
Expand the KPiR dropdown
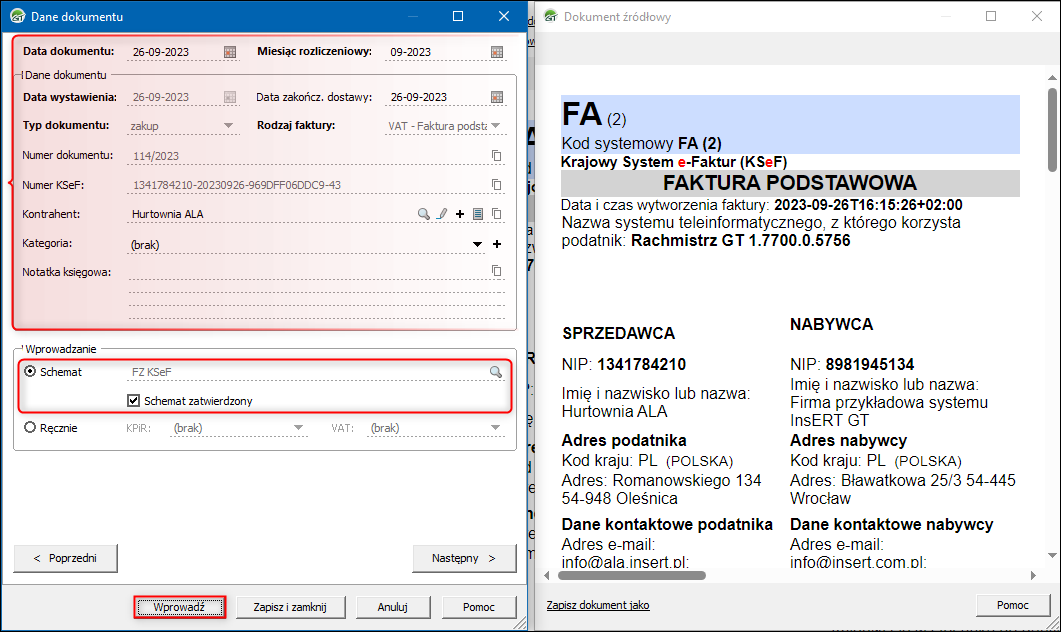pos(298,428)
